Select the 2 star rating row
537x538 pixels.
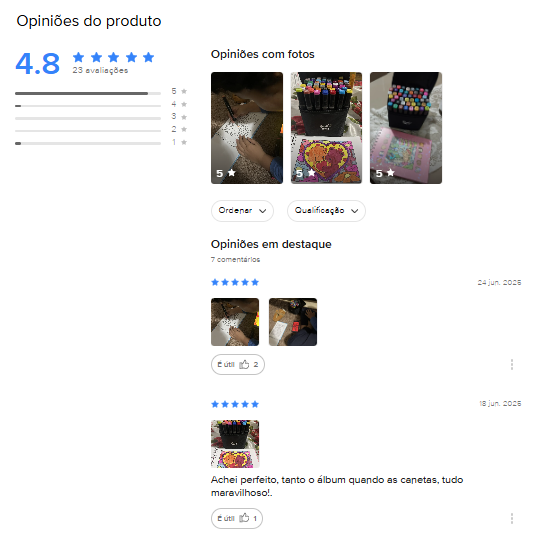pyautogui.click(x=101, y=130)
